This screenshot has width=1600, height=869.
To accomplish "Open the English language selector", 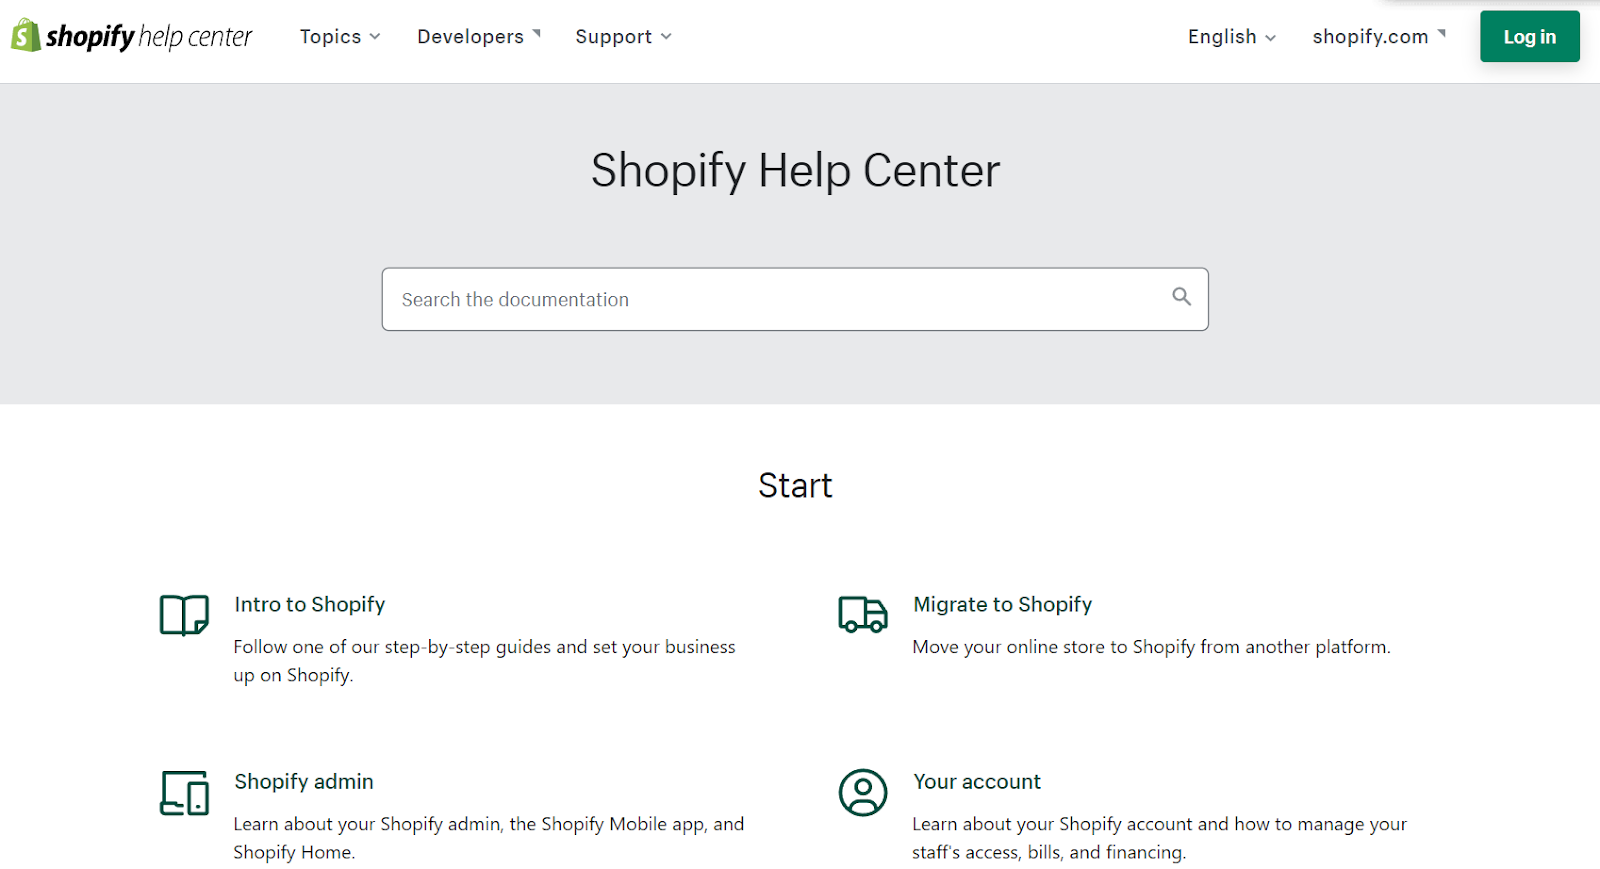I will (x=1232, y=37).
